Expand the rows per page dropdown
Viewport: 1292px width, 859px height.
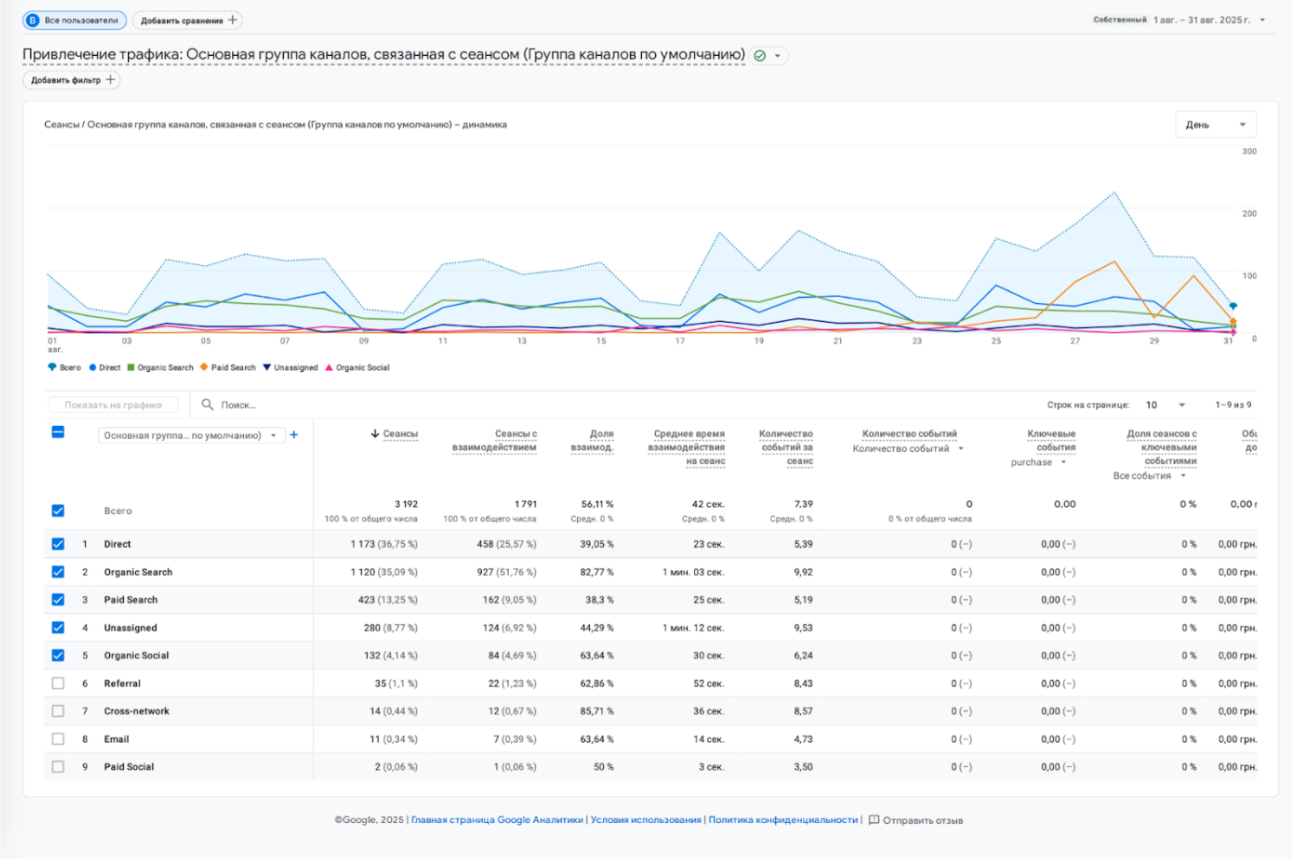(x=1166, y=405)
